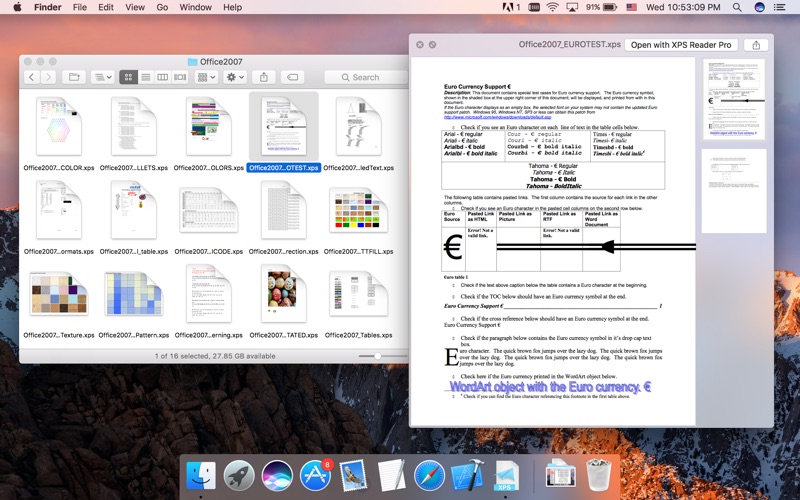Click Open with XPS Reader Pro button
Viewport: 800px width, 500px height.
click(x=682, y=45)
